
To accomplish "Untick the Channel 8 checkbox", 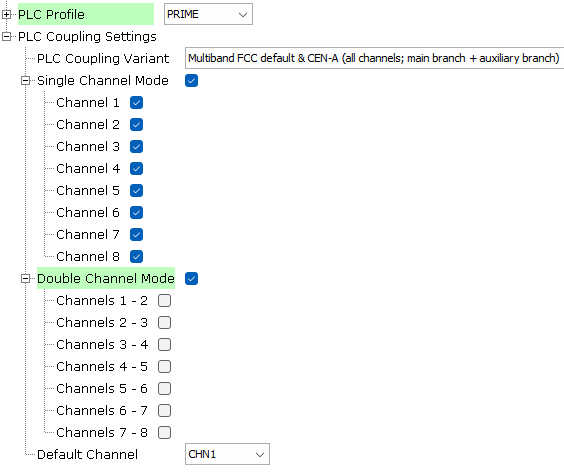I will pos(136,256).
